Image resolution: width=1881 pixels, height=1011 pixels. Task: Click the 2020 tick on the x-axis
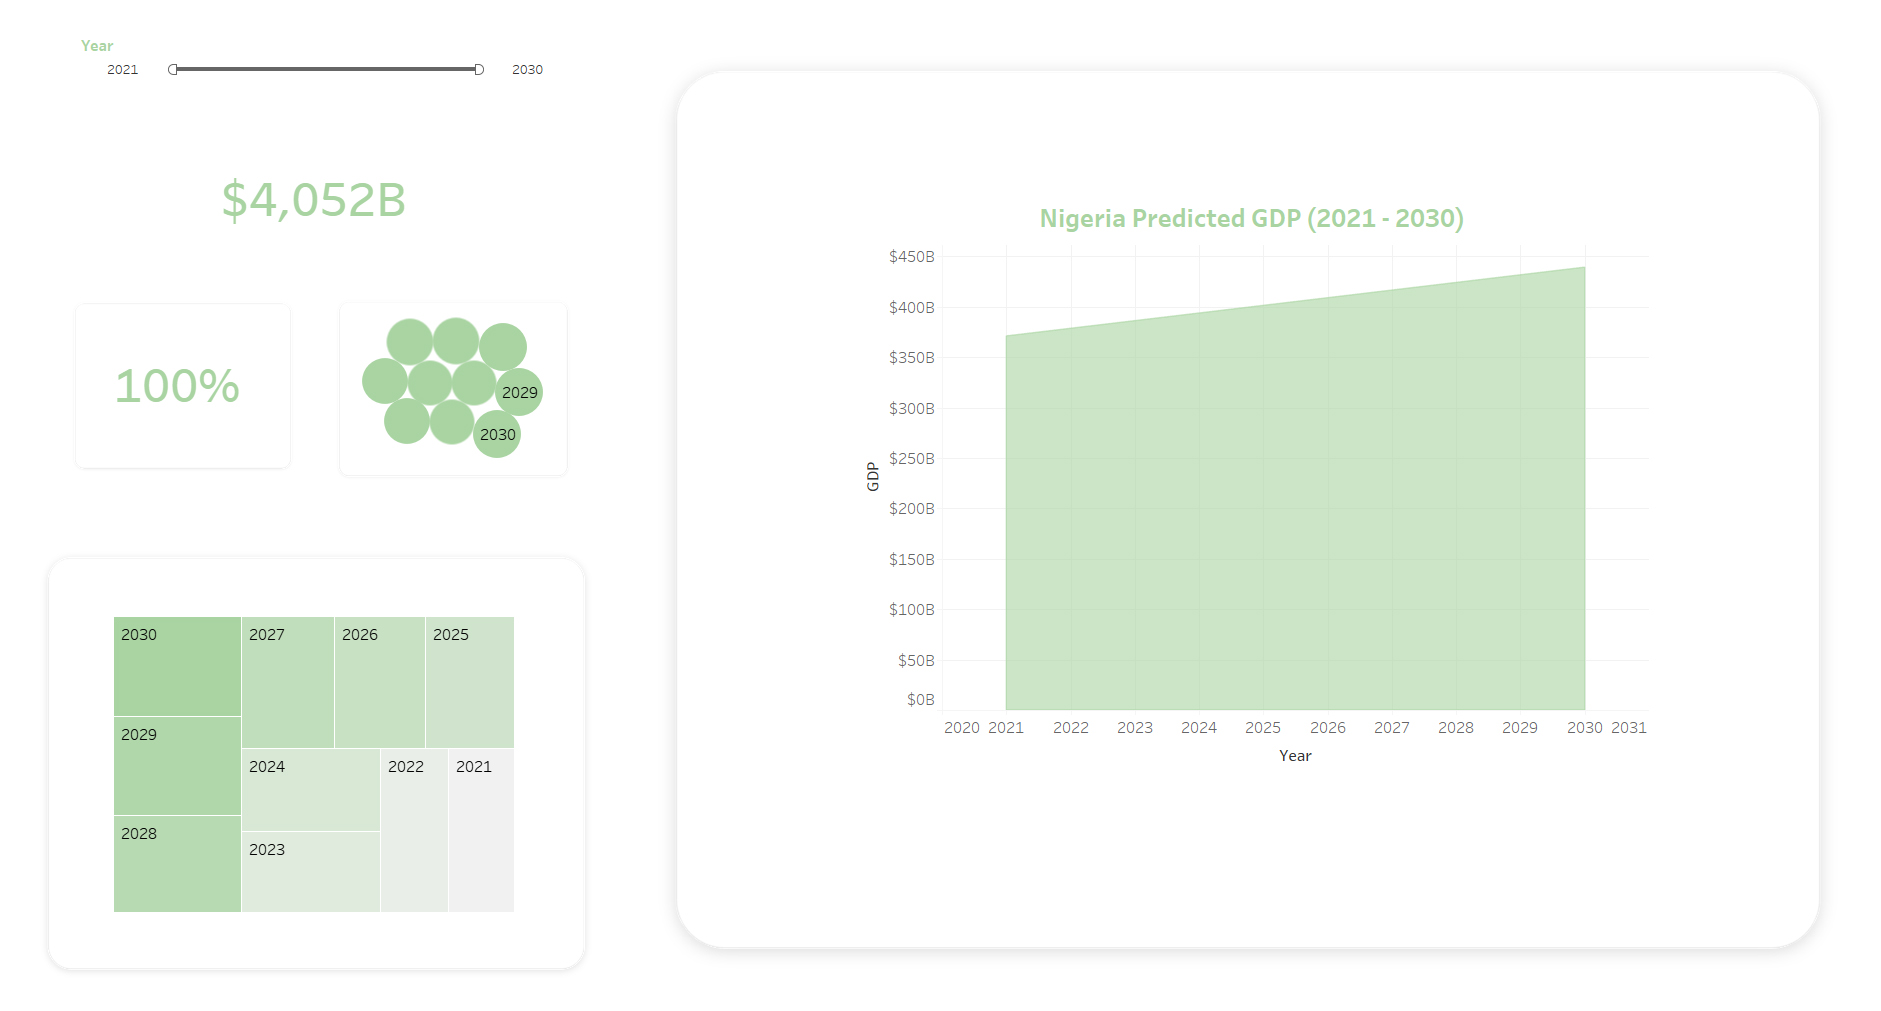[x=962, y=728]
